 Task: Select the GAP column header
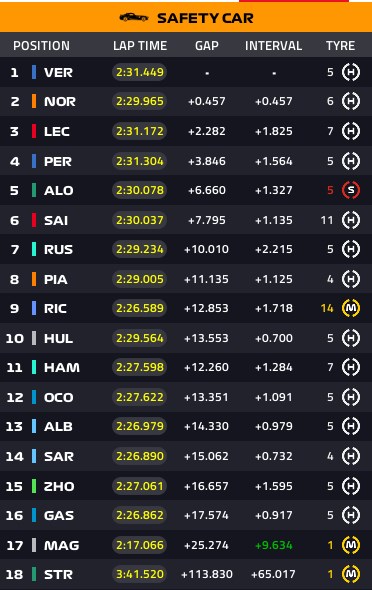tap(207, 46)
